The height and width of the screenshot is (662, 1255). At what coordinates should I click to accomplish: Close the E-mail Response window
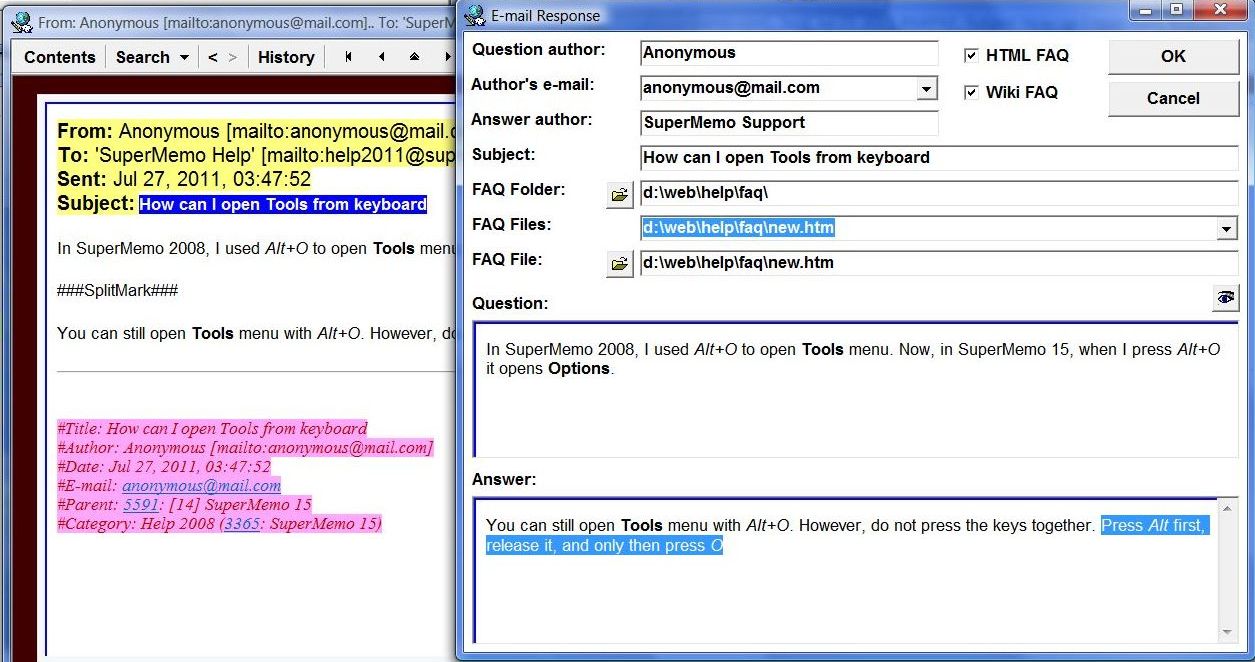click(x=1219, y=10)
